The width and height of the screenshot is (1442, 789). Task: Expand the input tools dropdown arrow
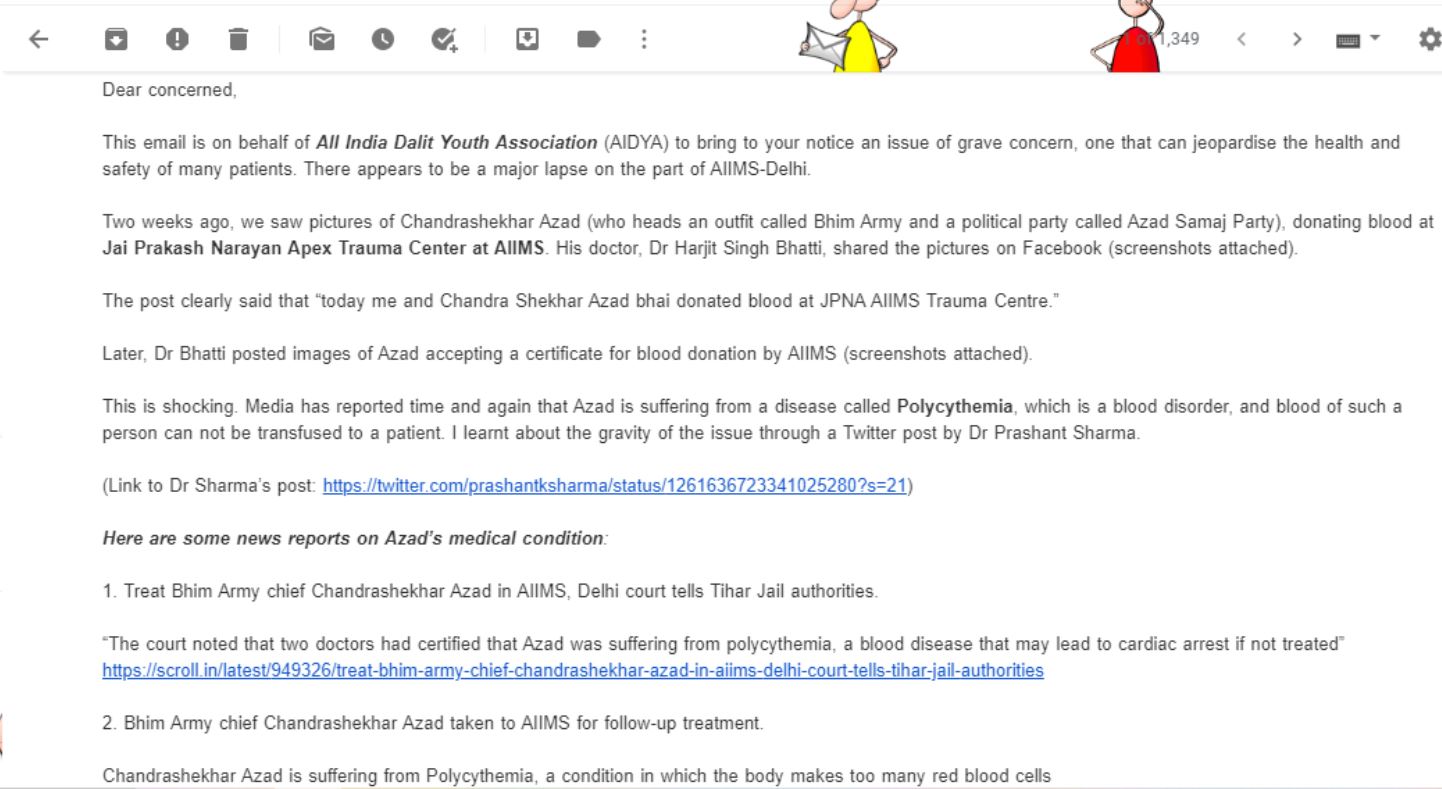(x=1374, y=39)
